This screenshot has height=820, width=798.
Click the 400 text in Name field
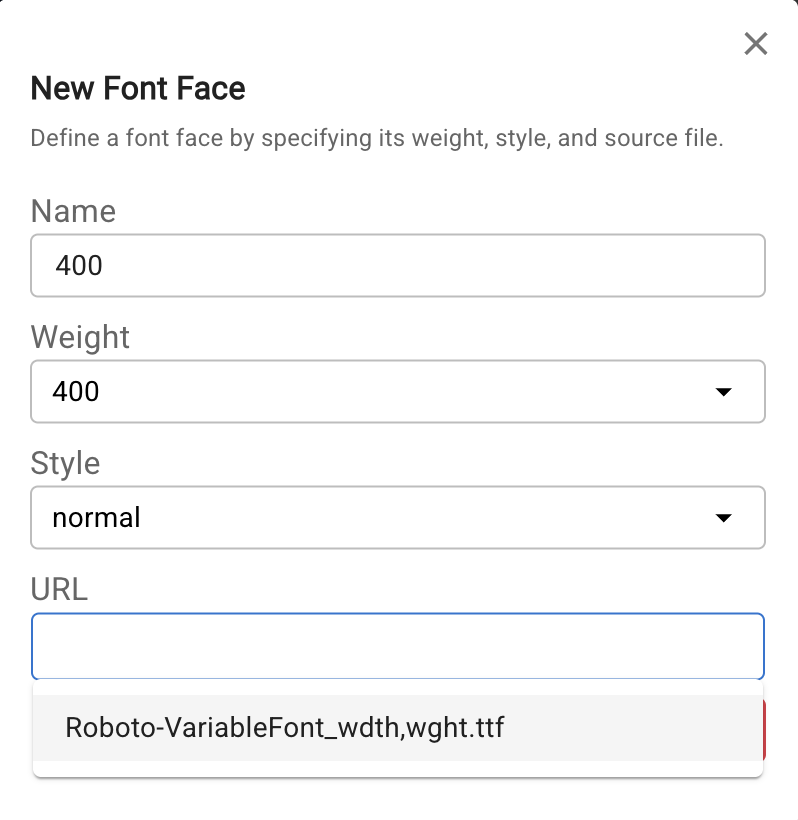(79, 266)
